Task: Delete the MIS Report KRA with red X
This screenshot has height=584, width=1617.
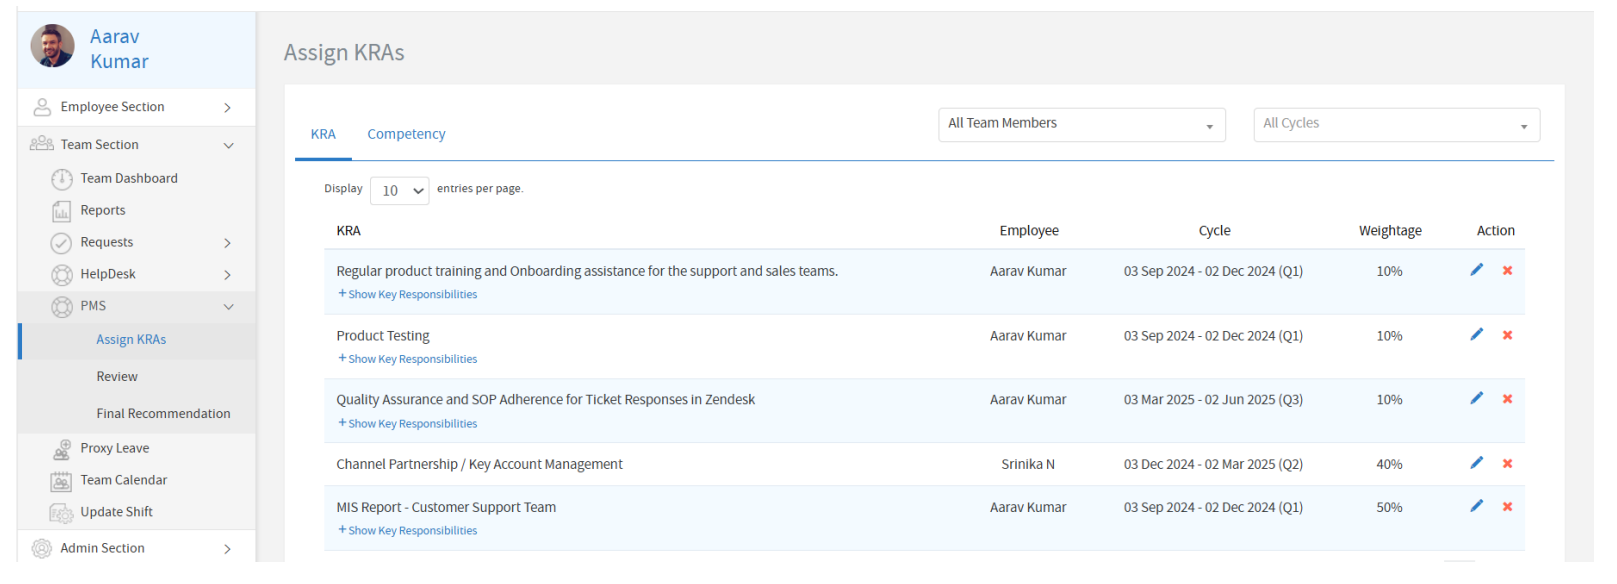Action: pyautogui.click(x=1507, y=507)
